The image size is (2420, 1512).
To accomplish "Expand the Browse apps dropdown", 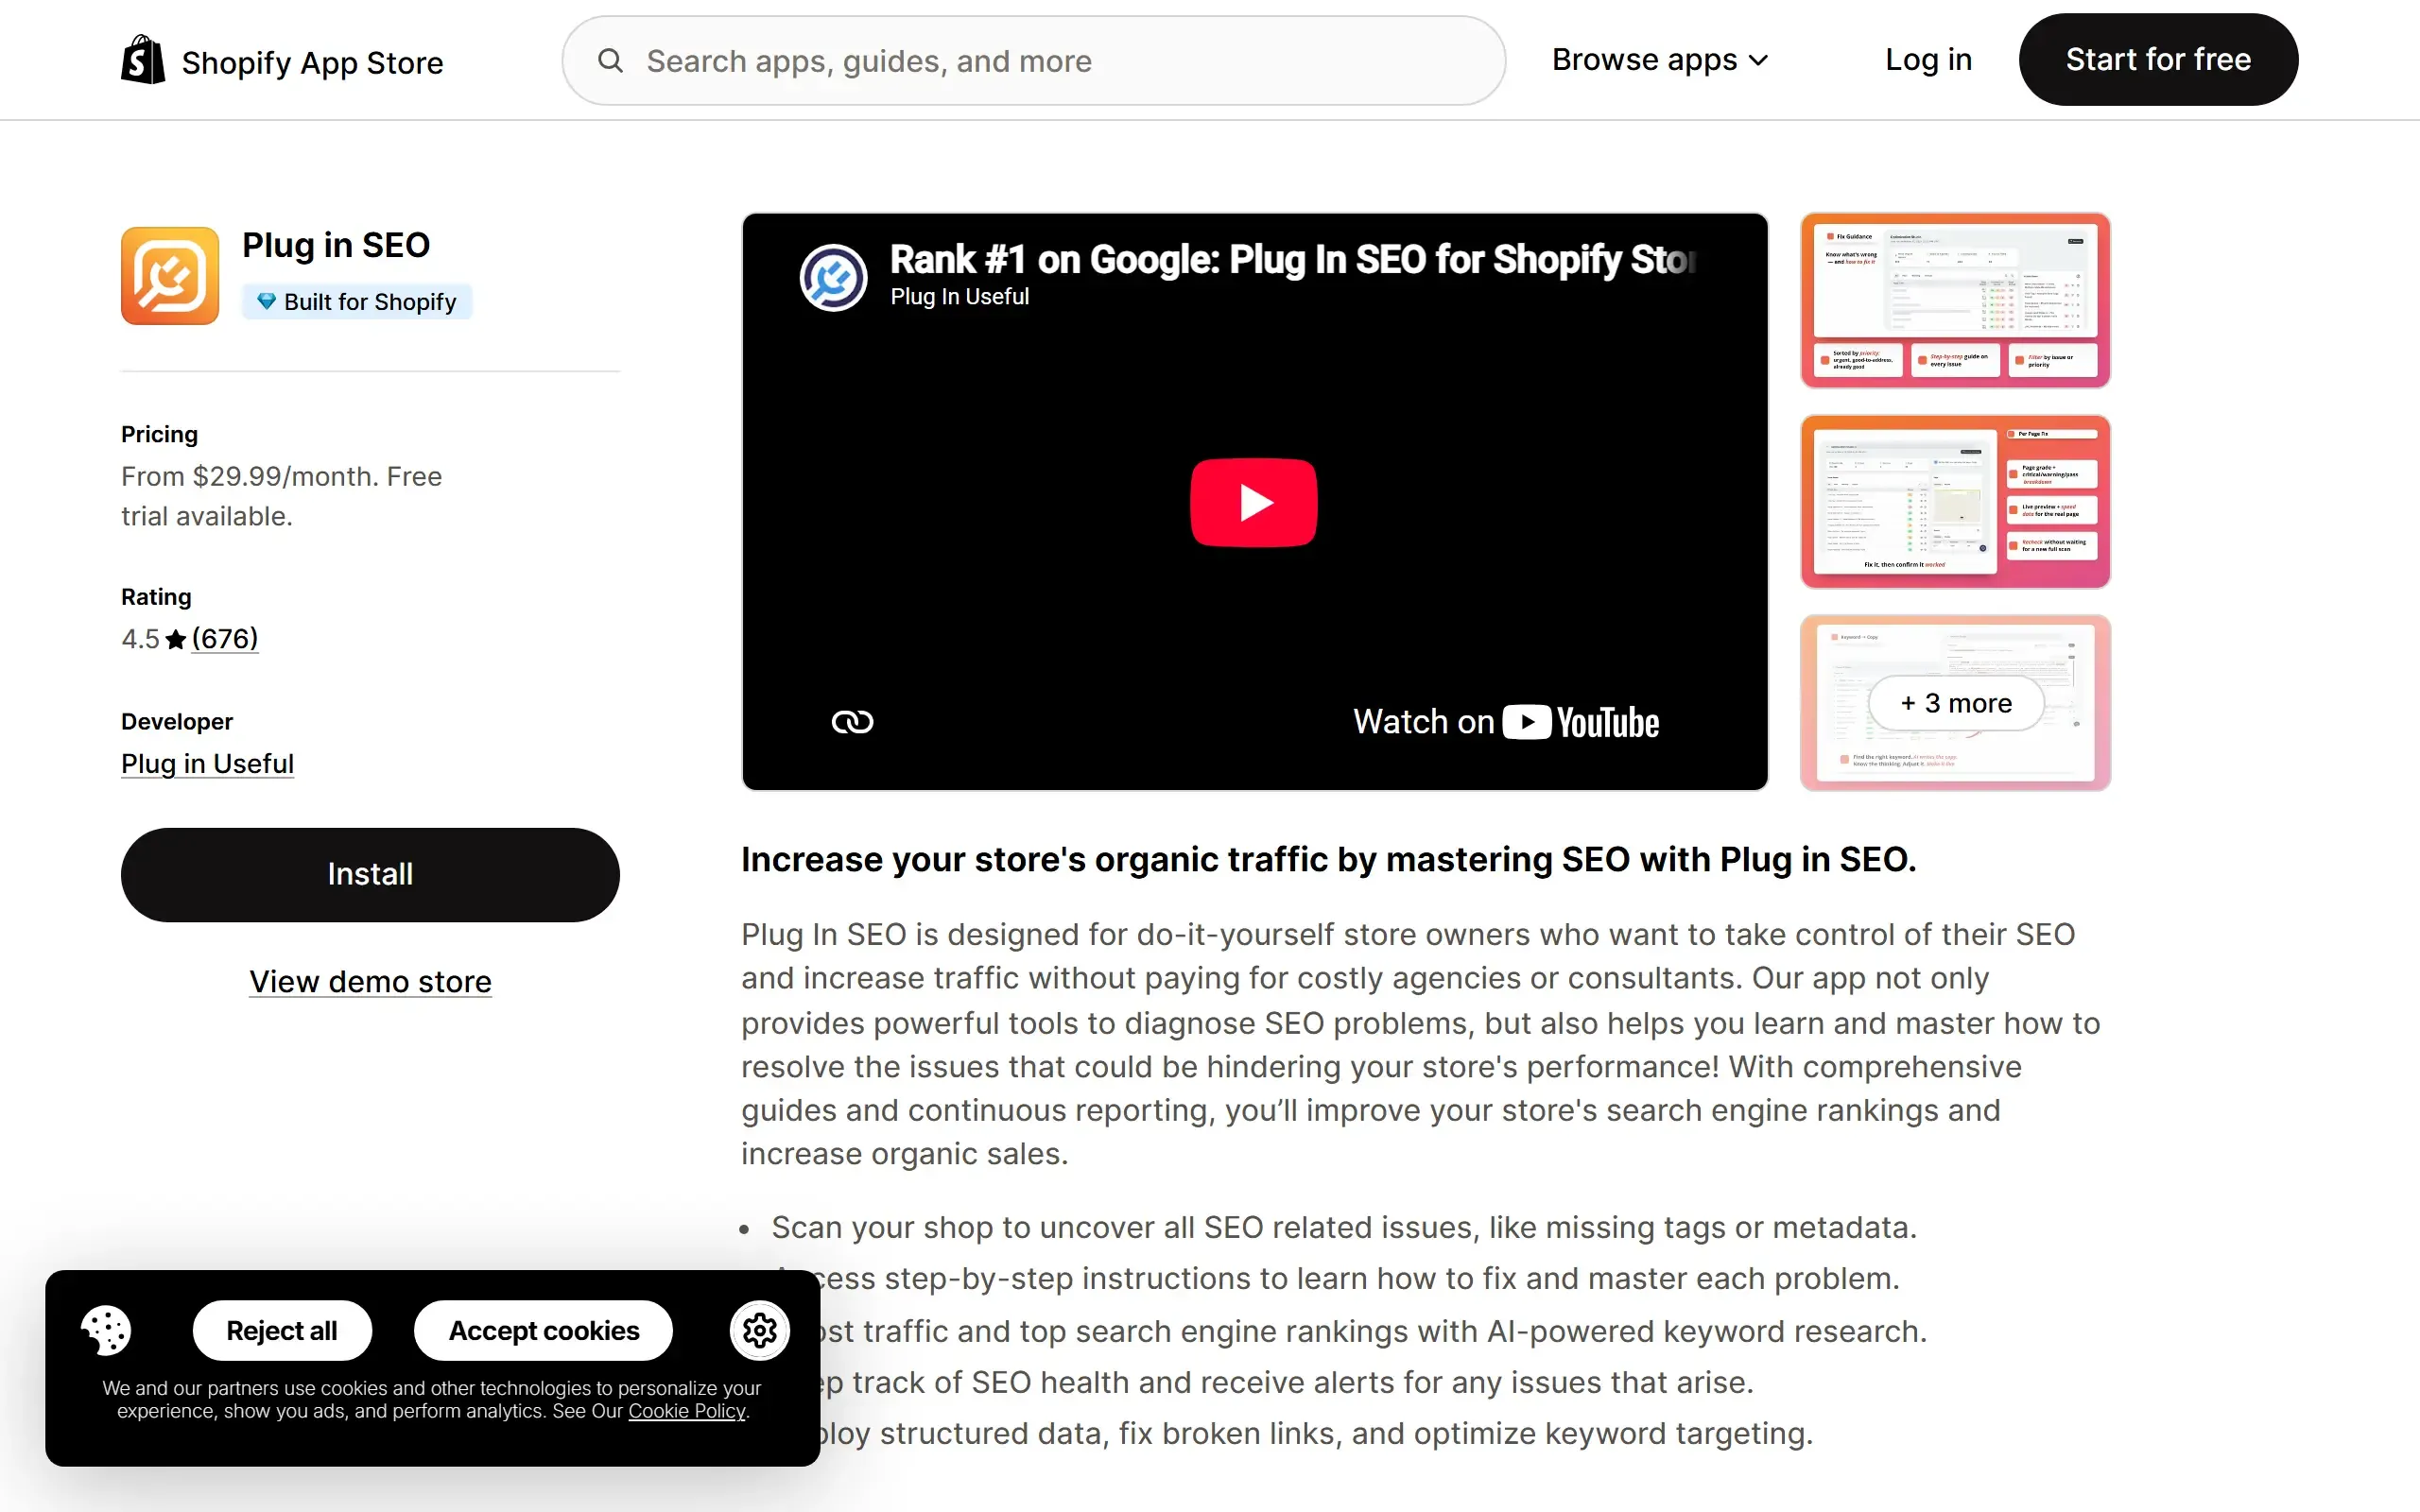I will 1660,60.
